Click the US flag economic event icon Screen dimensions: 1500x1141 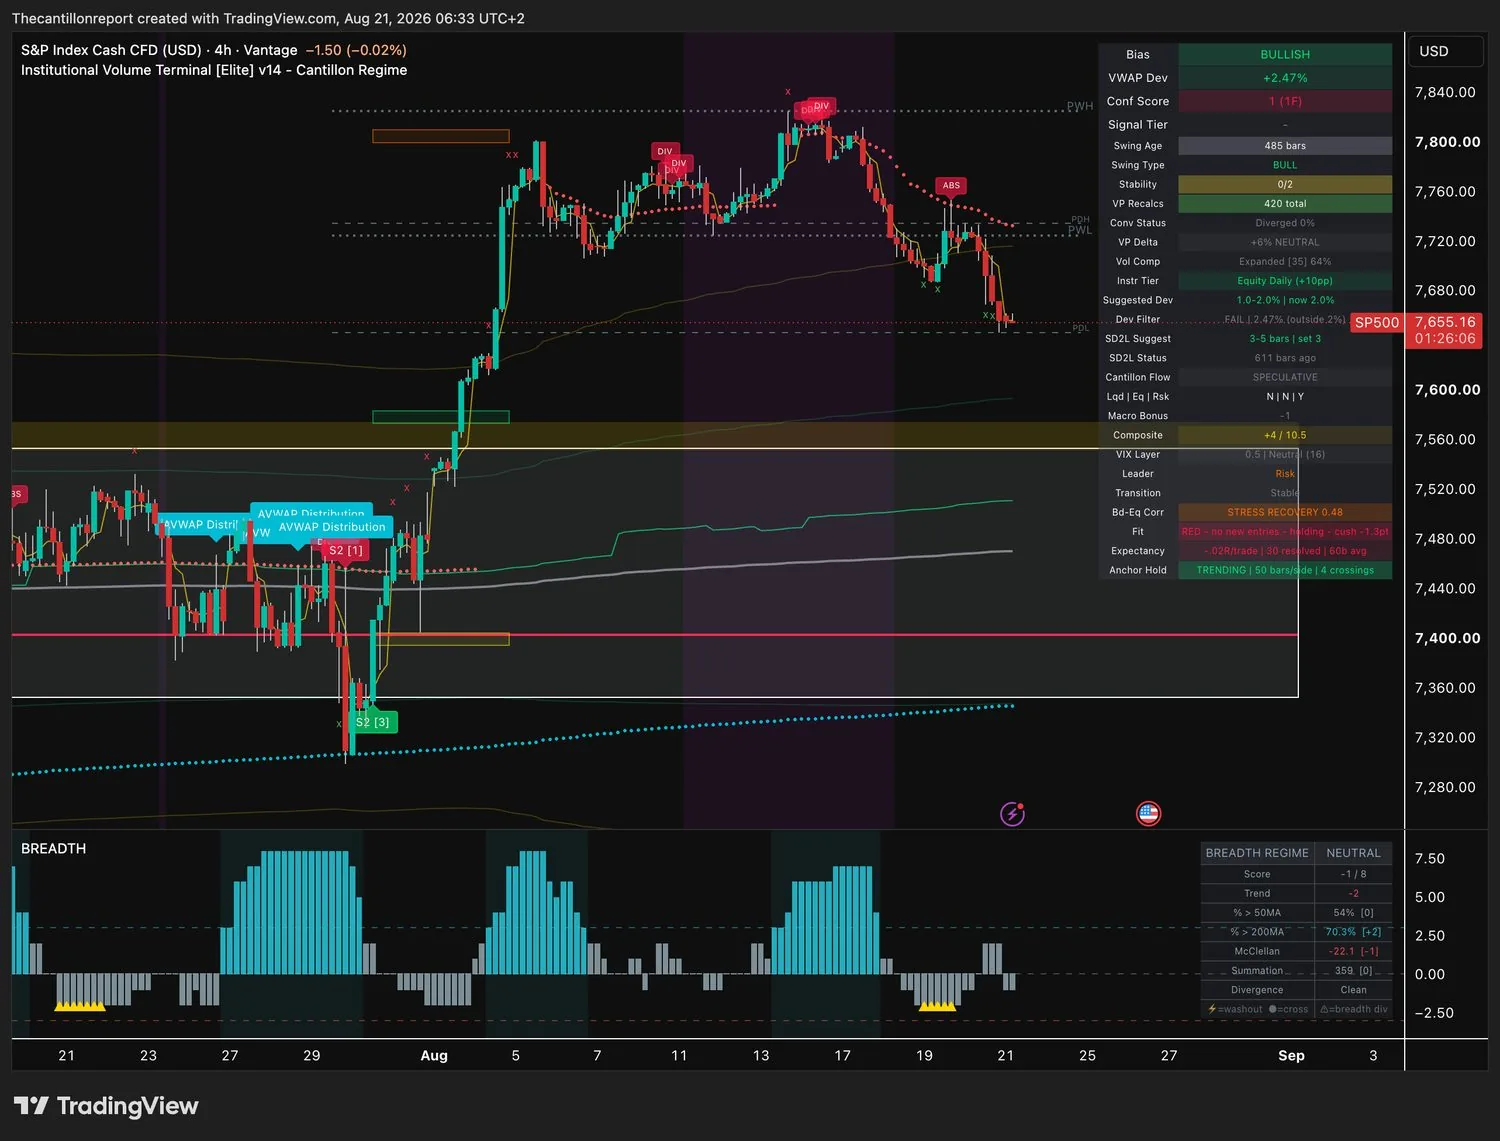(x=1148, y=814)
